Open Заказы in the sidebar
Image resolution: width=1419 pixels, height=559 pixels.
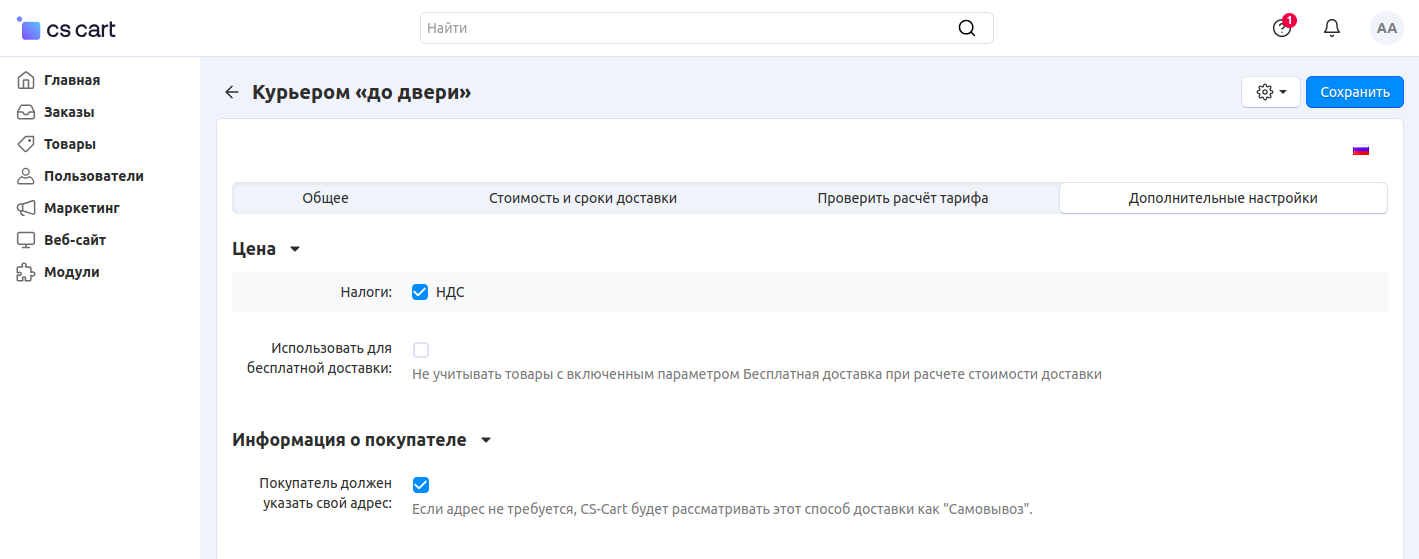(x=69, y=112)
